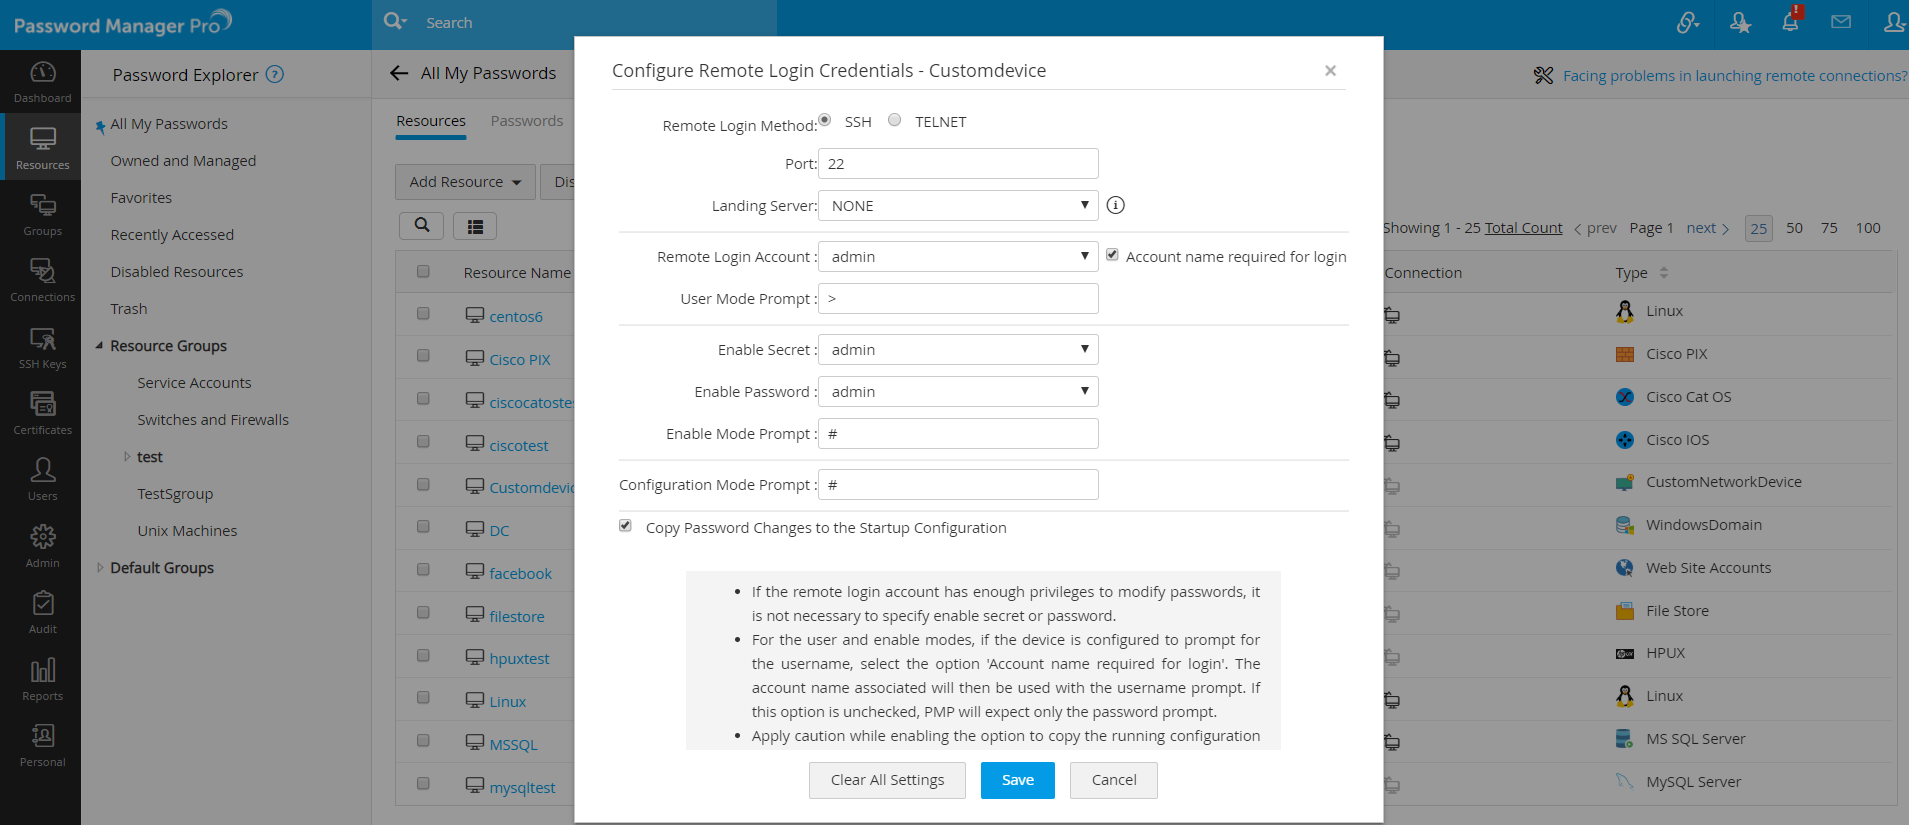Uncheck Account name required for login
The image size is (1909, 825).
1112,255
